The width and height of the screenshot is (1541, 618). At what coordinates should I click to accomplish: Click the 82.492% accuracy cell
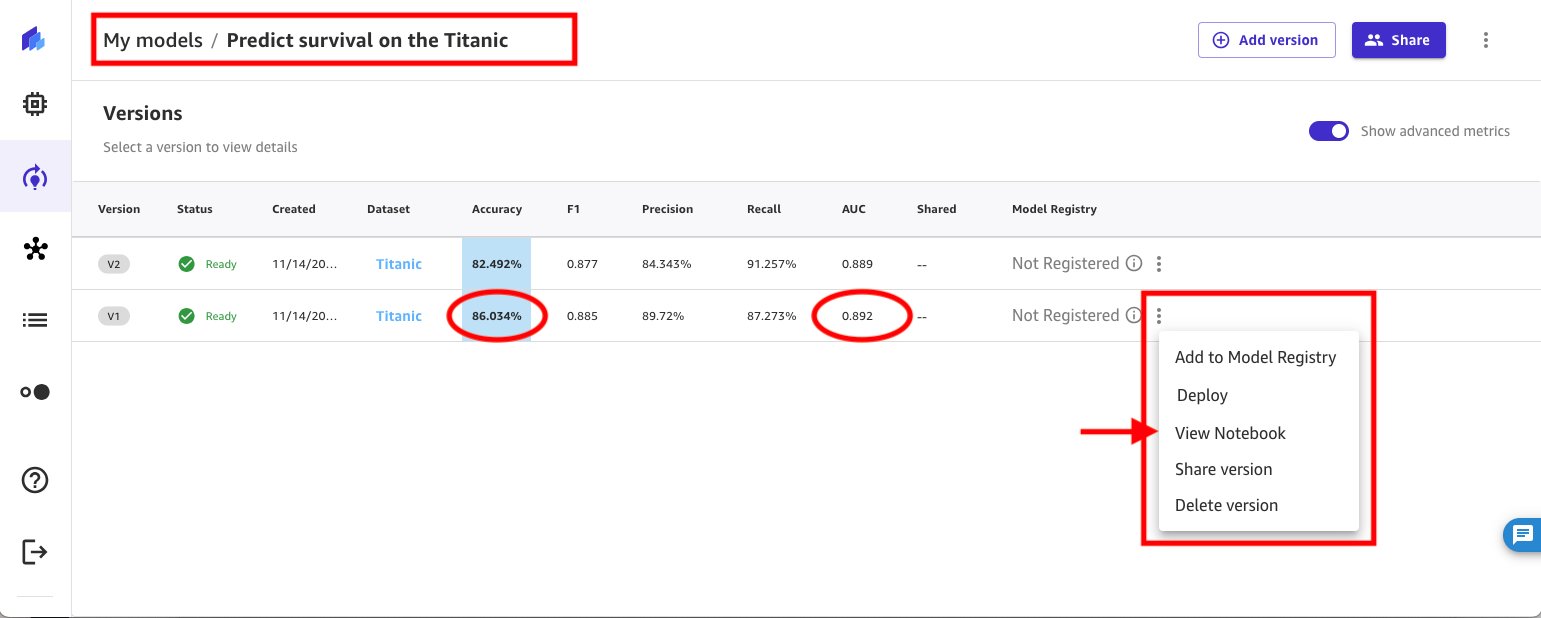click(497, 264)
